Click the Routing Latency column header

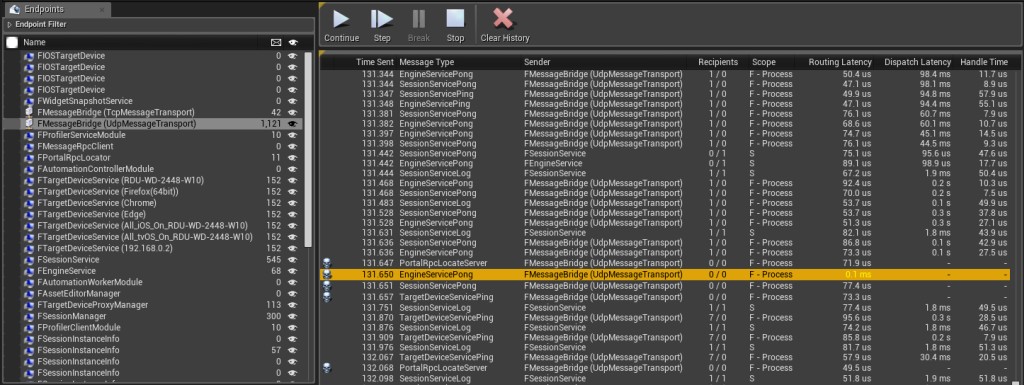pyautogui.click(x=840, y=62)
